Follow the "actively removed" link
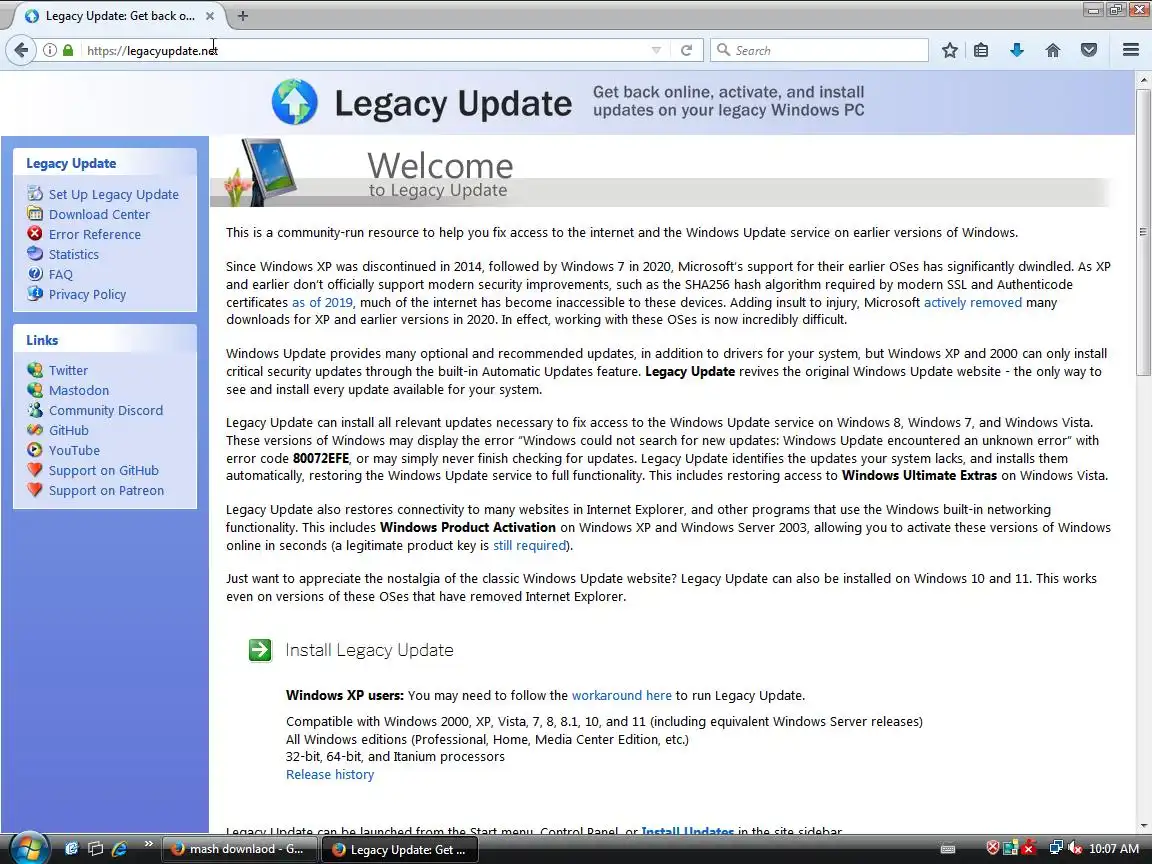1152x864 pixels. point(973,302)
